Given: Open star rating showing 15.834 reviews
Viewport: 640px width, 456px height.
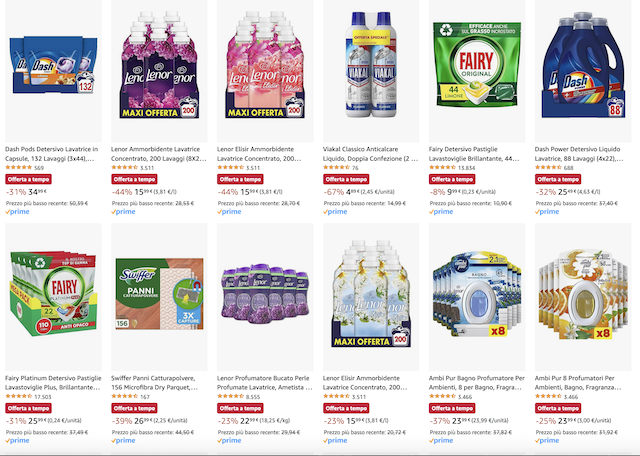Looking at the screenshot, I should click(442, 167).
